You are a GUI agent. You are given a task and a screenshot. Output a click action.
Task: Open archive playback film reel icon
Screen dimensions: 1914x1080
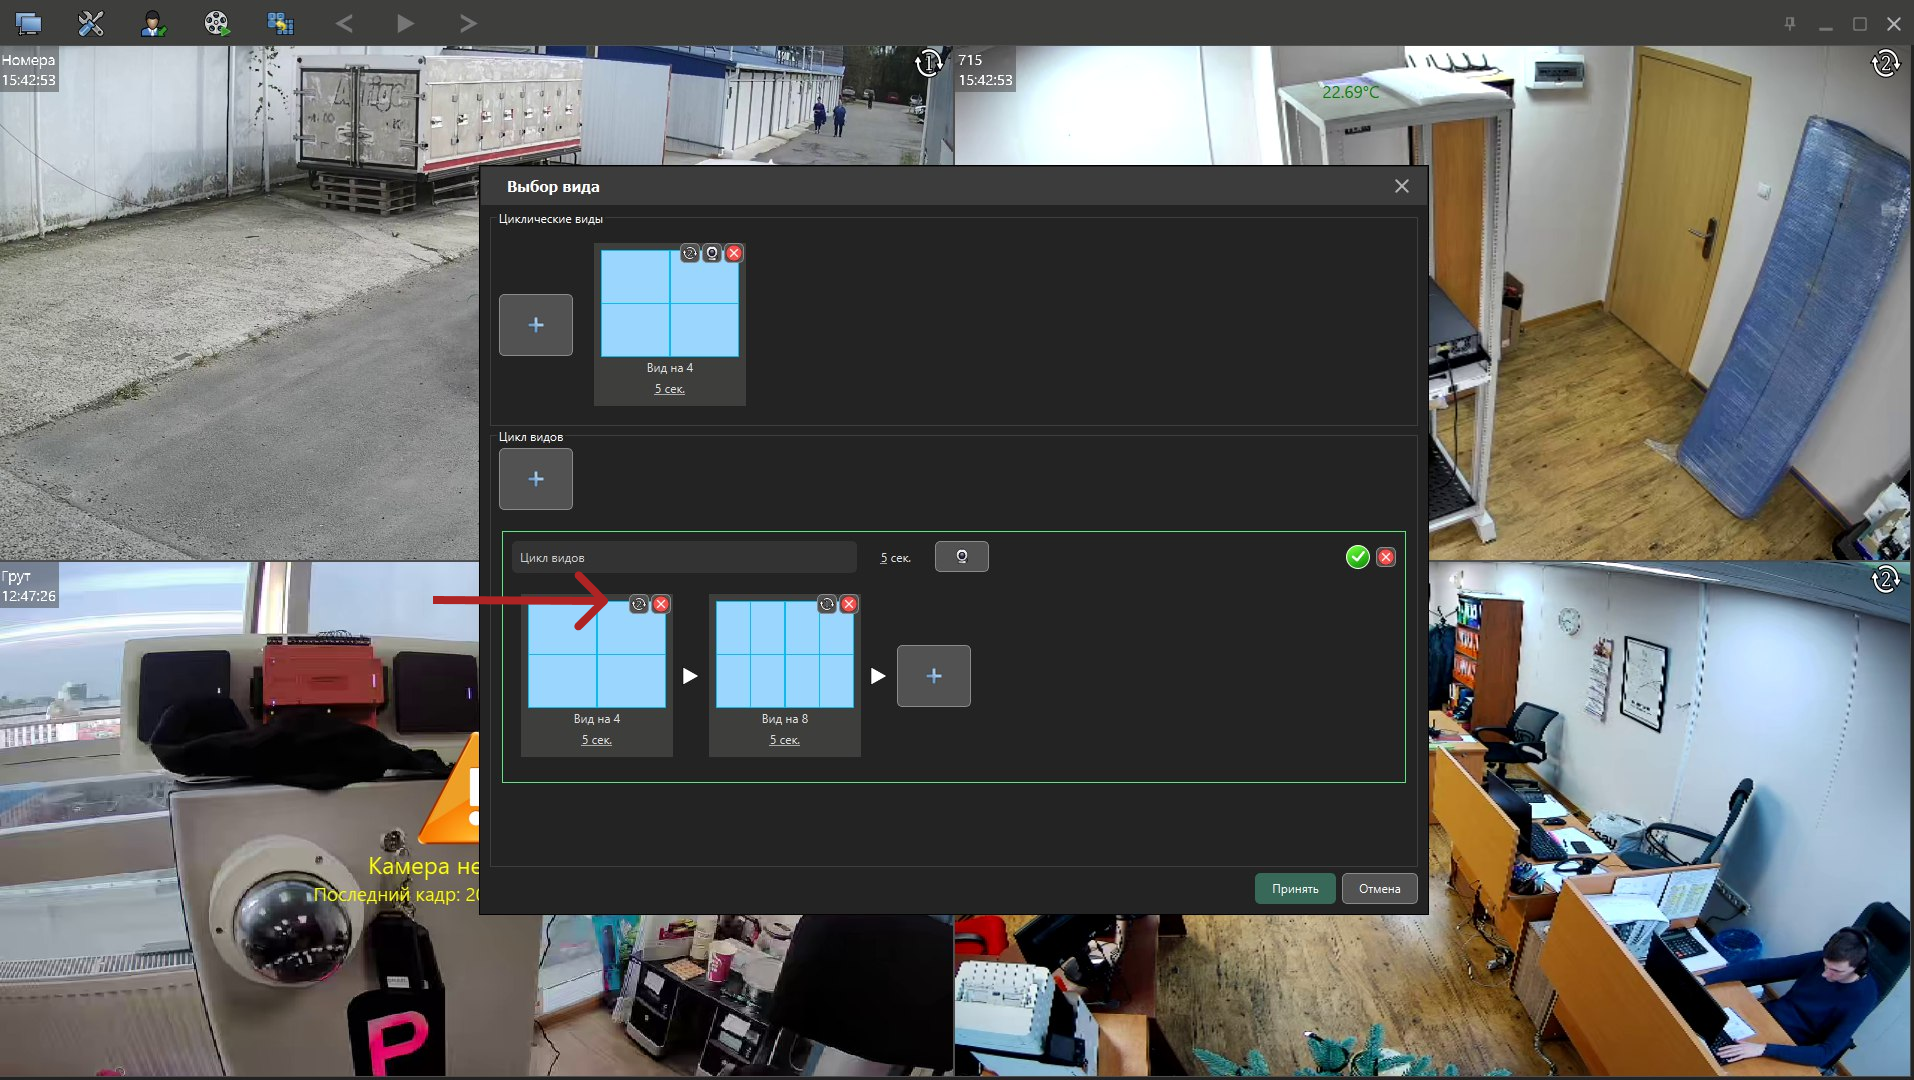click(216, 23)
